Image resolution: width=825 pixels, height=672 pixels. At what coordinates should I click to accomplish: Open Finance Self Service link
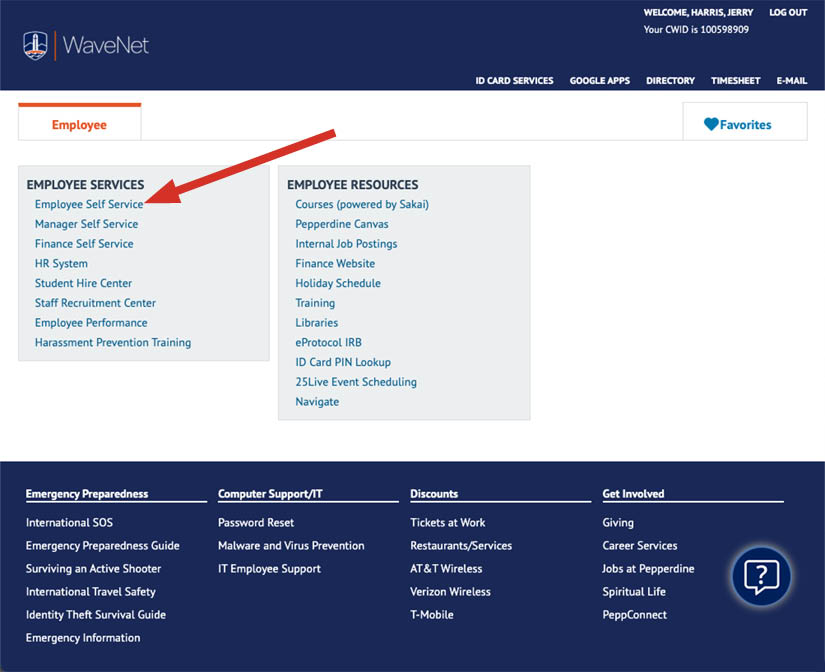[x=84, y=244]
